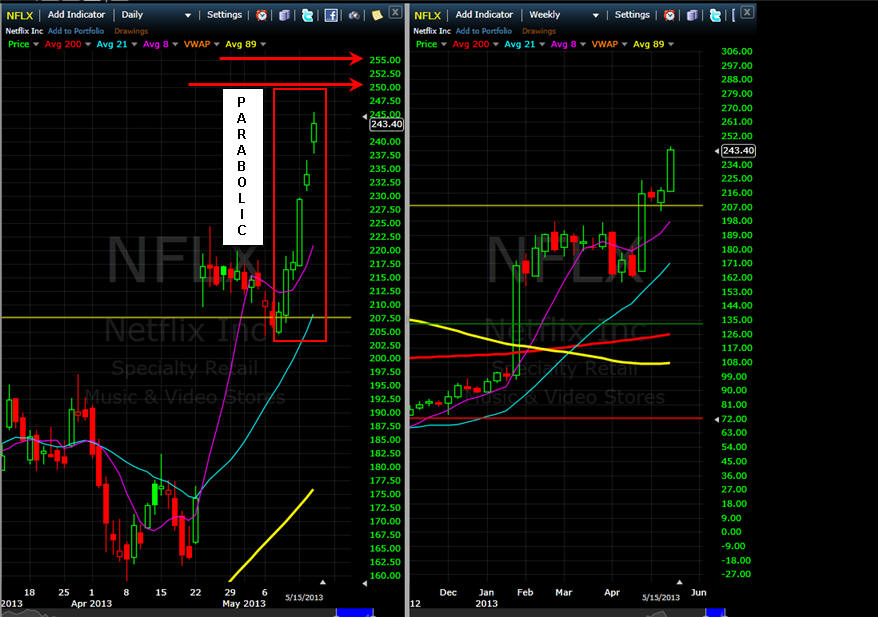Viewport: 878px width, 617px height.
Task: Click the camera snapshot icon in Daily chart
Action: tap(354, 15)
